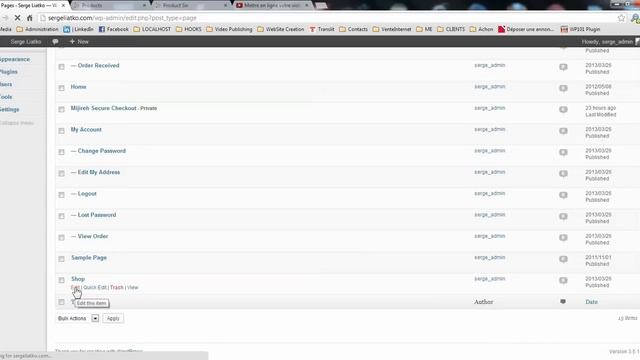Open the browser home page button

[29, 18]
